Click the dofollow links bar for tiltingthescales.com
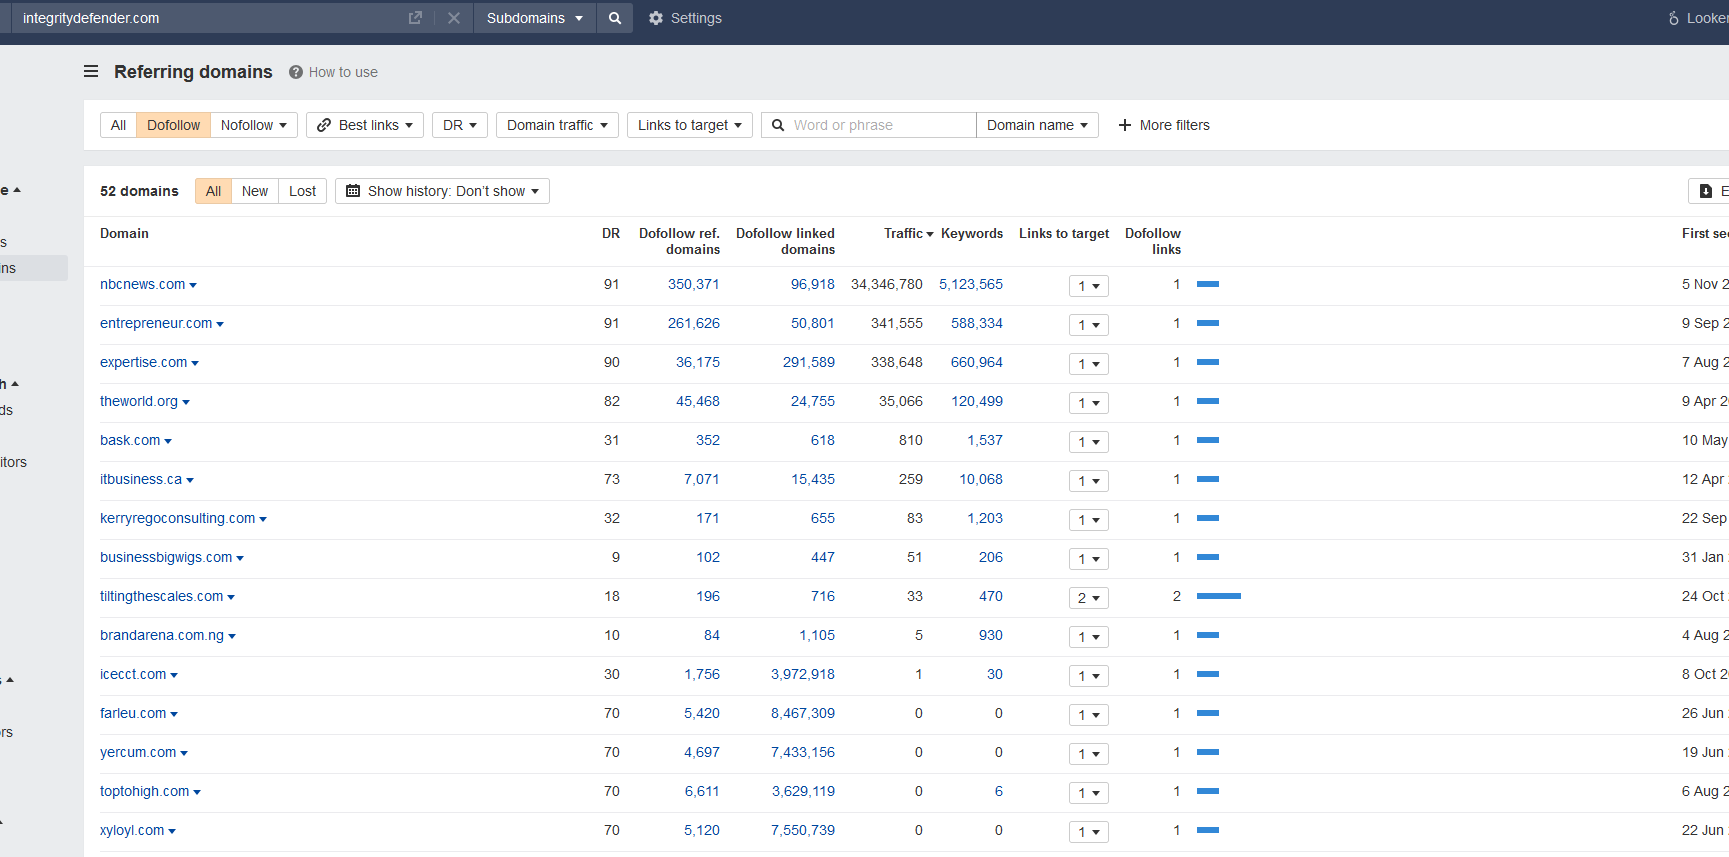Image resolution: width=1729 pixels, height=857 pixels. [1218, 596]
